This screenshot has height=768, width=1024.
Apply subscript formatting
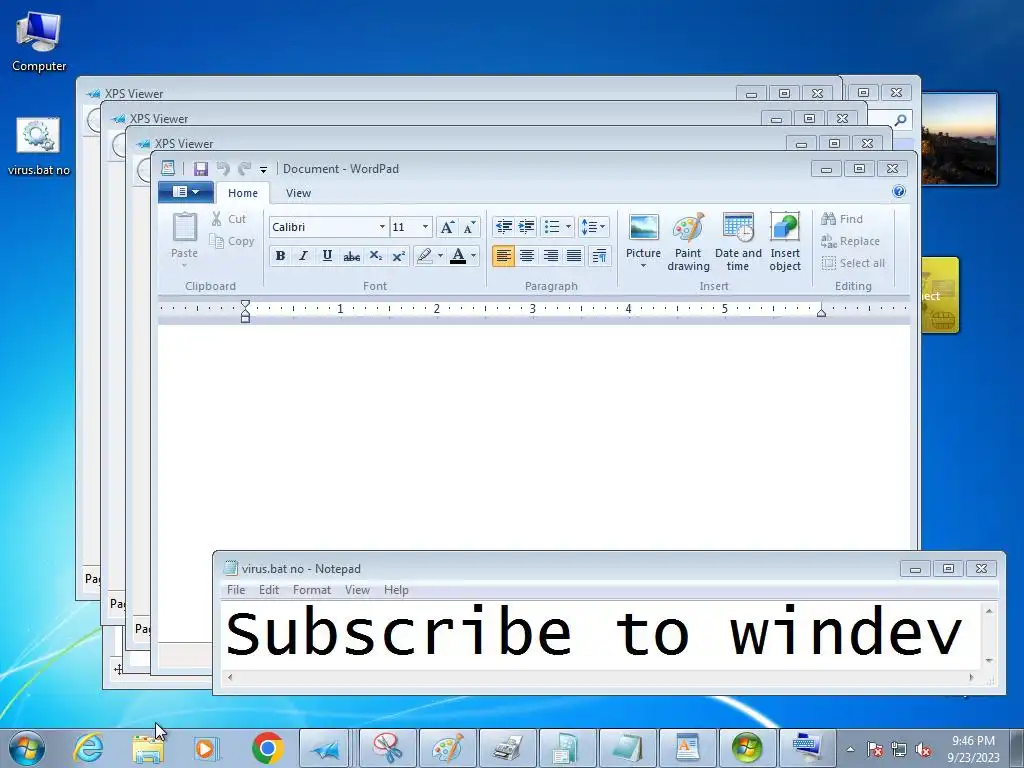pos(376,256)
